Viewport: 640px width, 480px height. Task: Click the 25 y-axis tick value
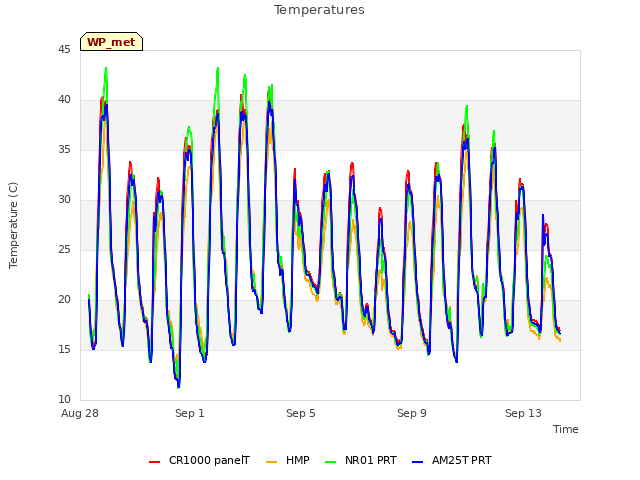click(64, 249)
